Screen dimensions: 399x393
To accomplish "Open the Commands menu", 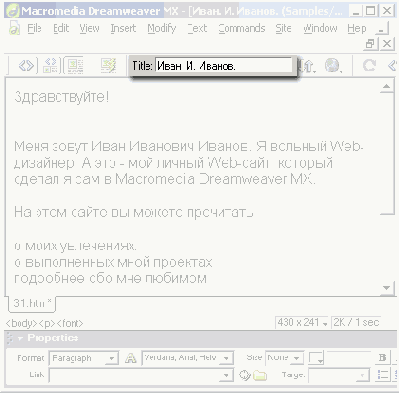I will 242,28.
